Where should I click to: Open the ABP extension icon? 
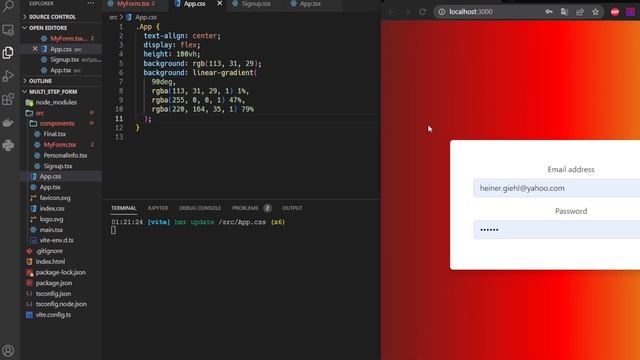coord(615,12)
